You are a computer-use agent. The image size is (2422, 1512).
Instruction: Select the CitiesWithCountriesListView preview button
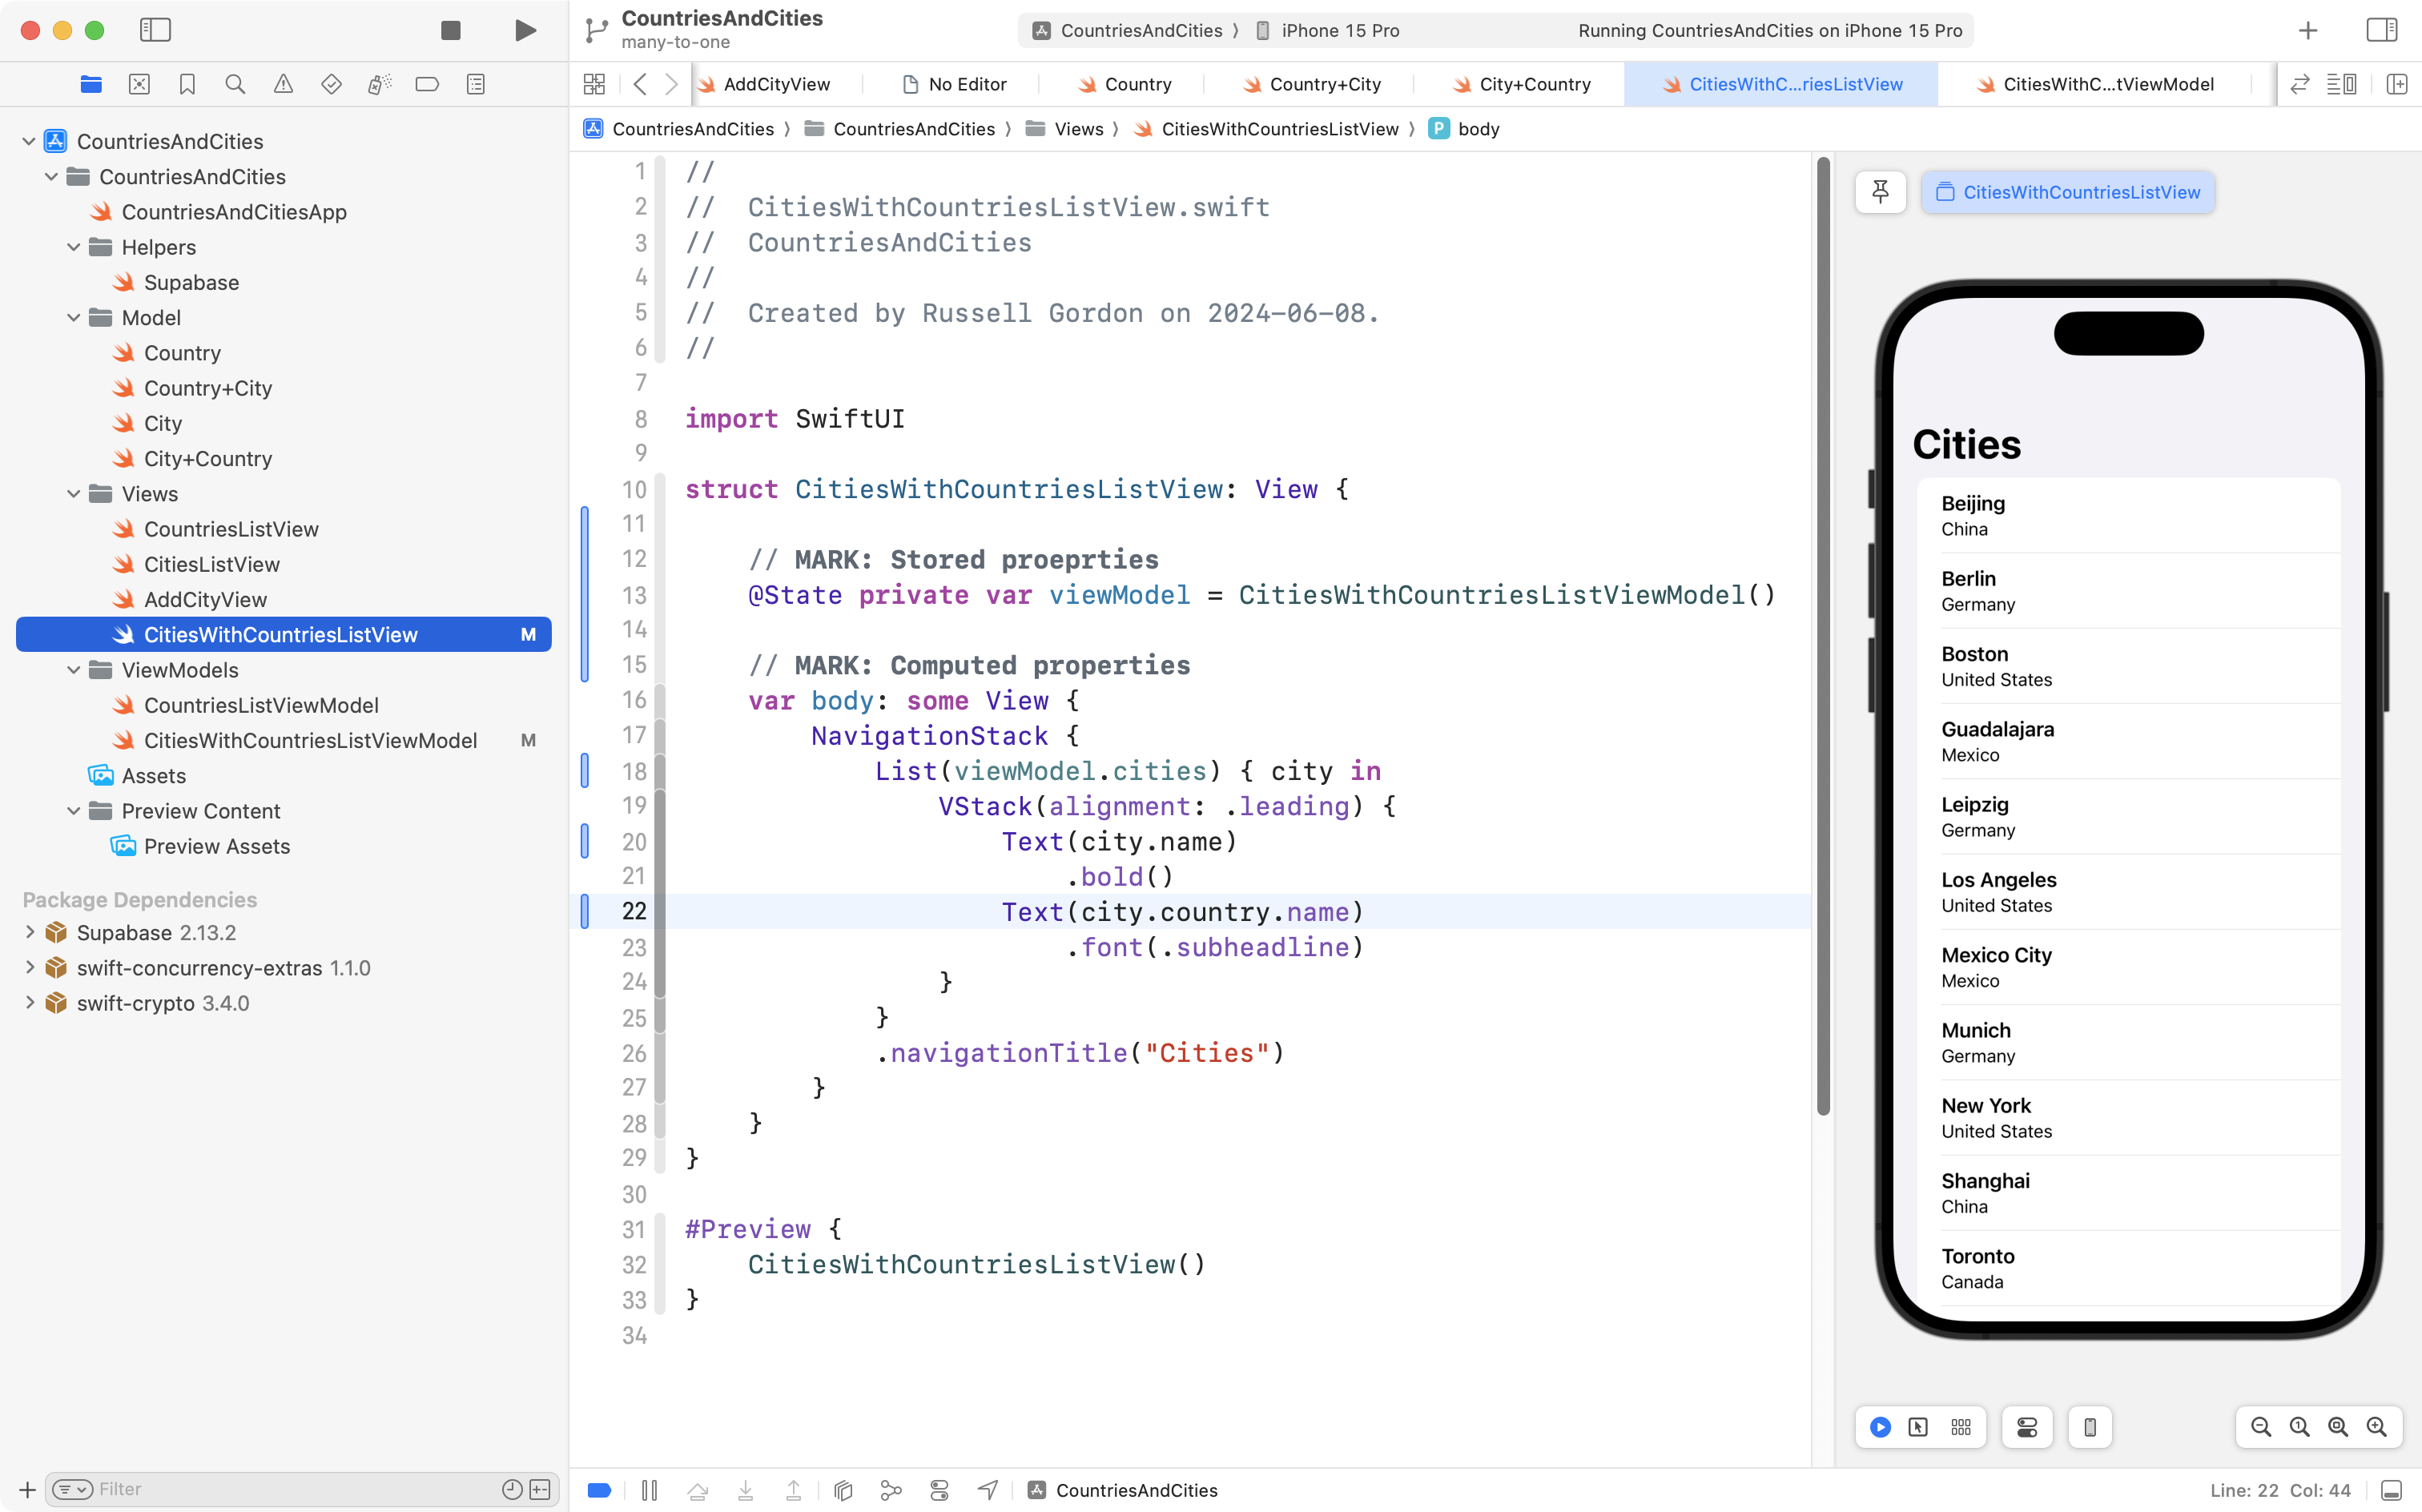point(2068,192)
